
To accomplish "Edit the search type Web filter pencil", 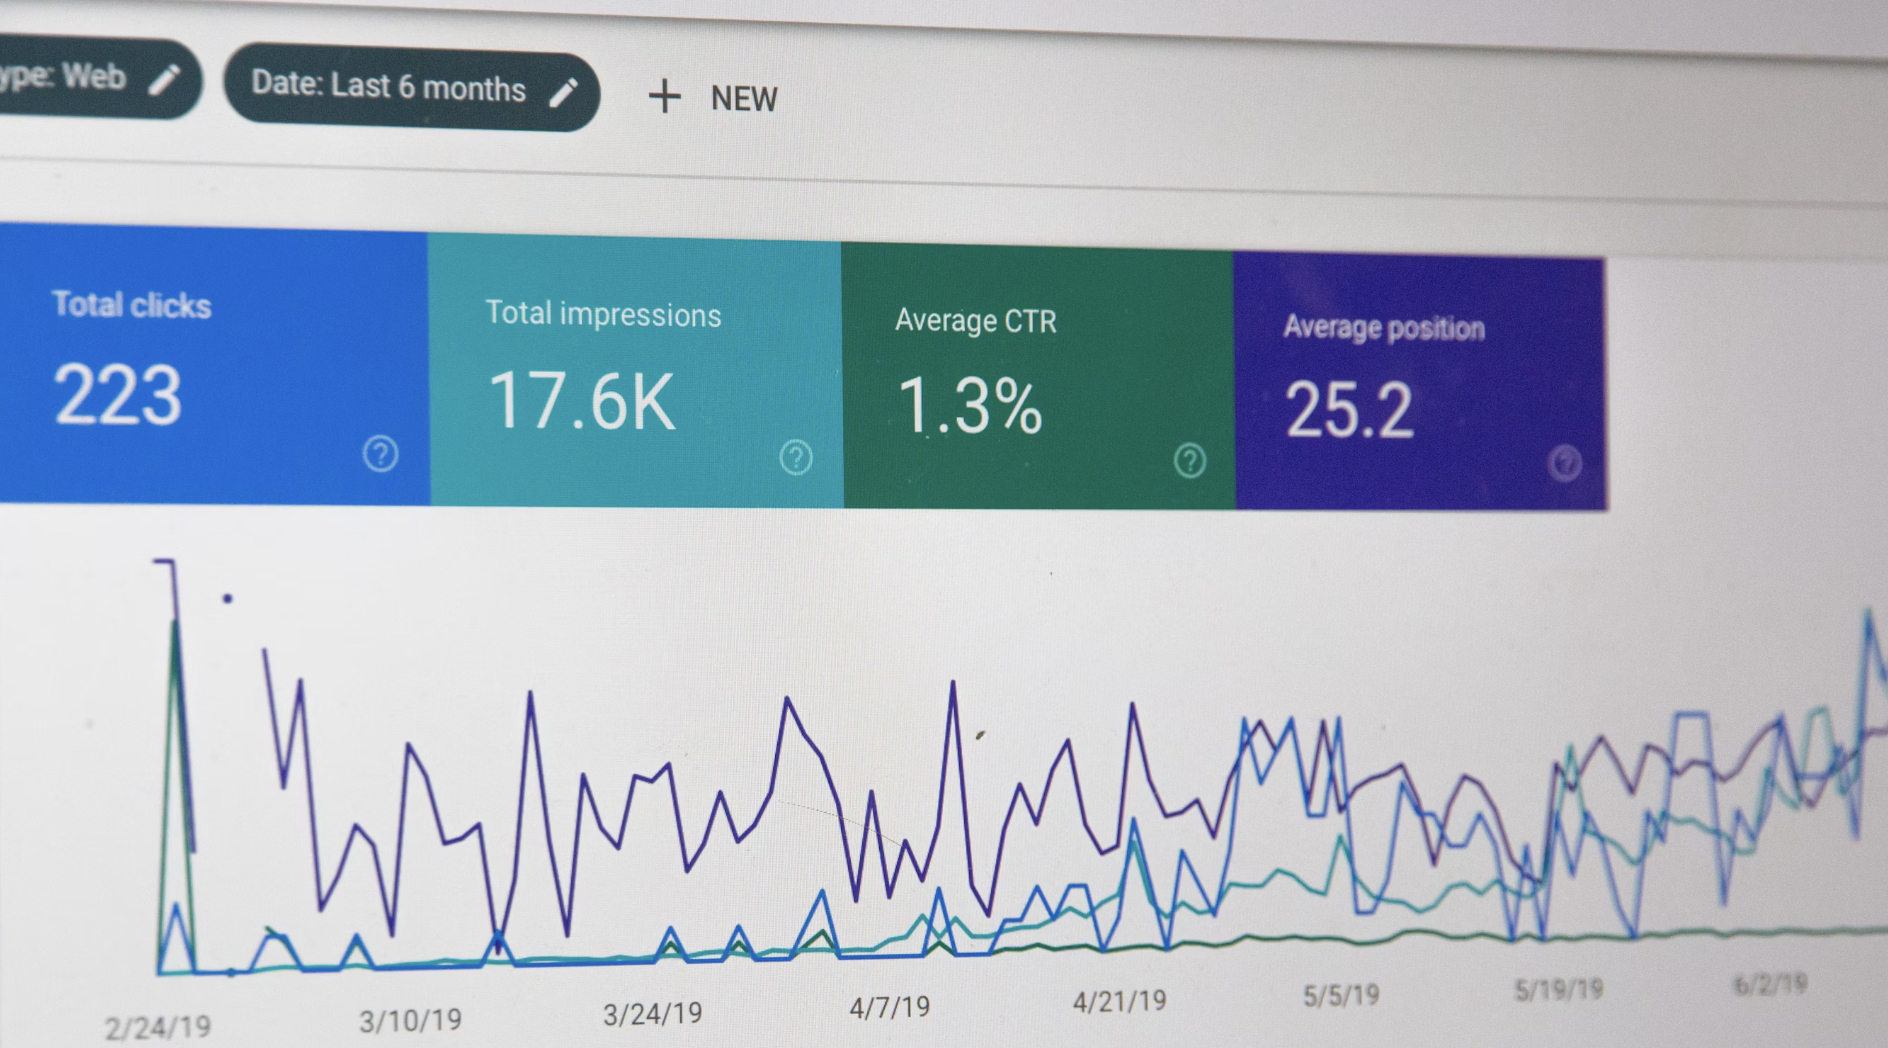I will [x=165, y=79].
